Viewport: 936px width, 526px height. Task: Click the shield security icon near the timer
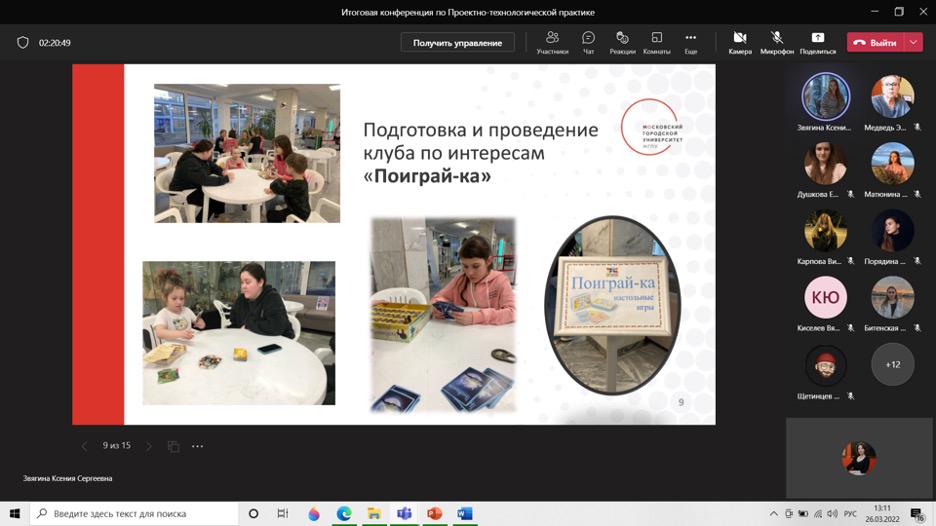pos(23,43)
